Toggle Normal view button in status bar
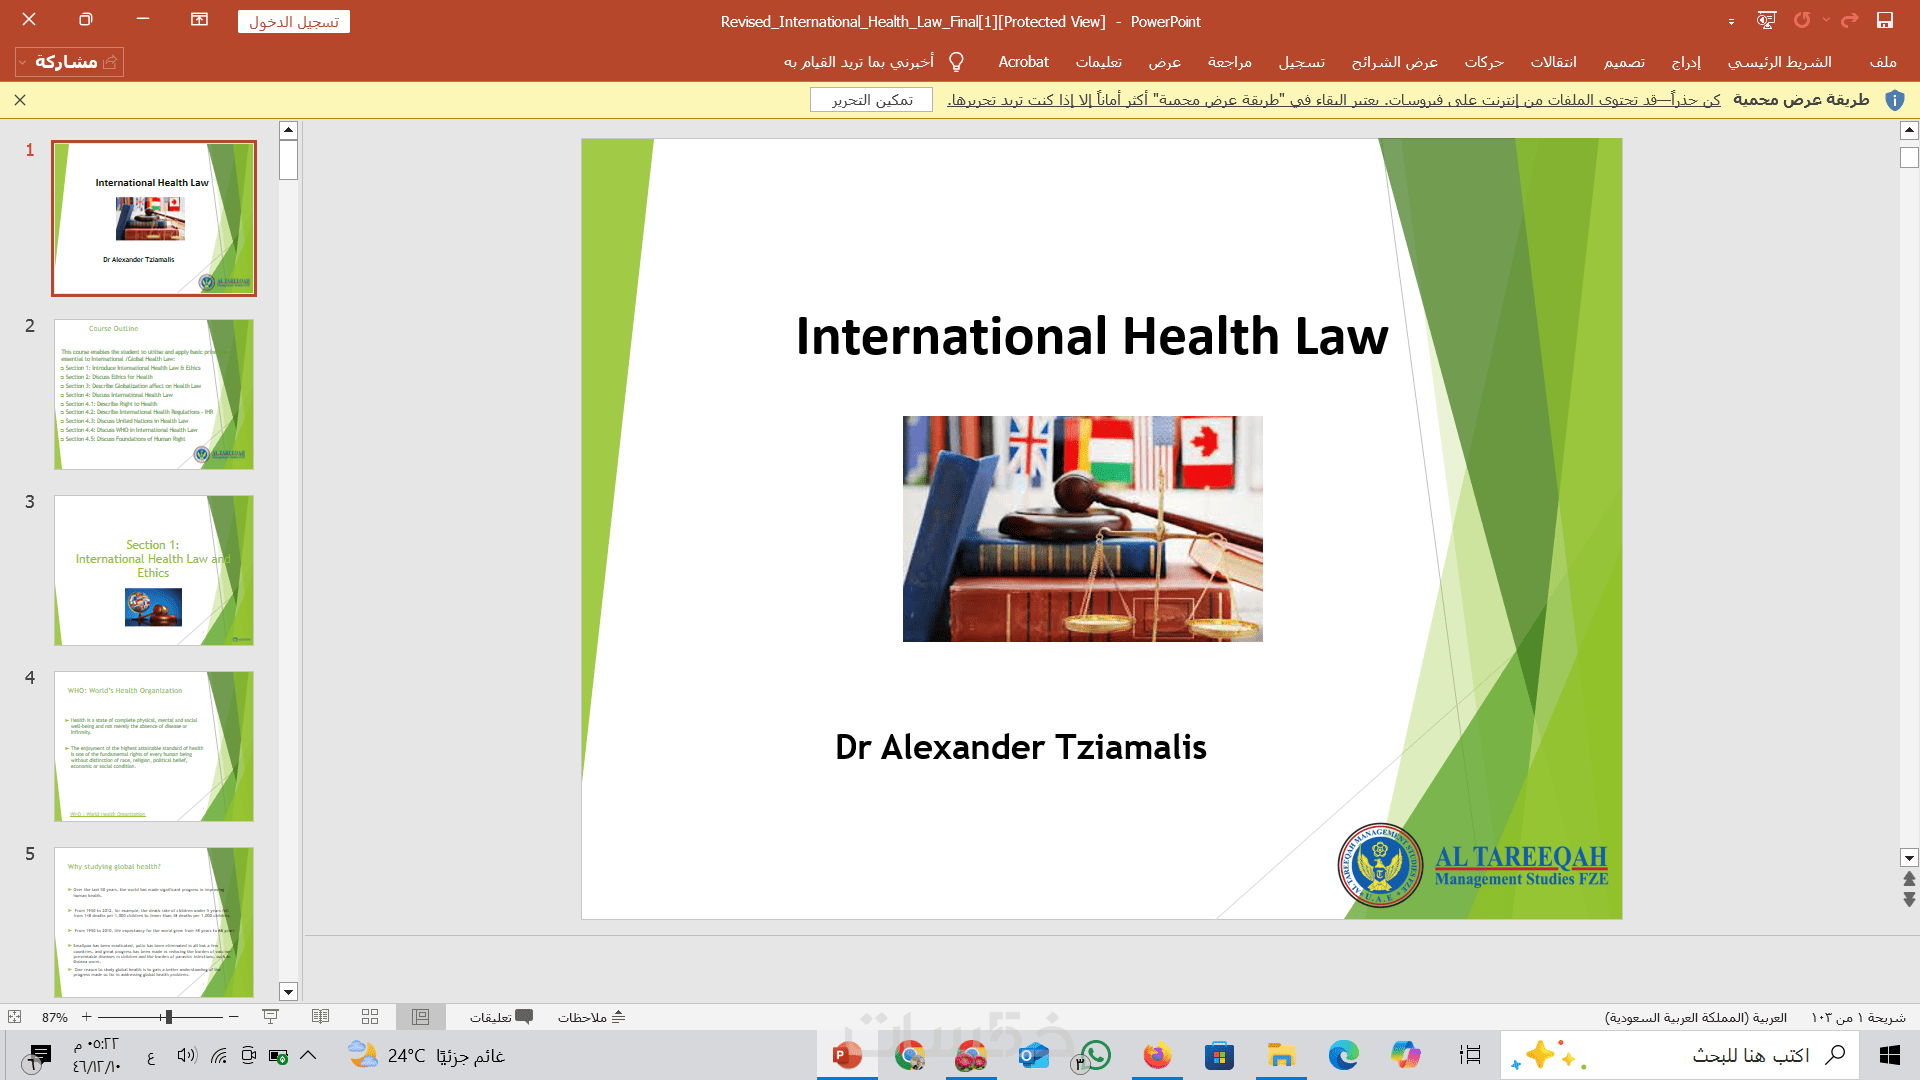Screen dimensions: 1920x1080 pyautogui.click(x=420, y=1017)
